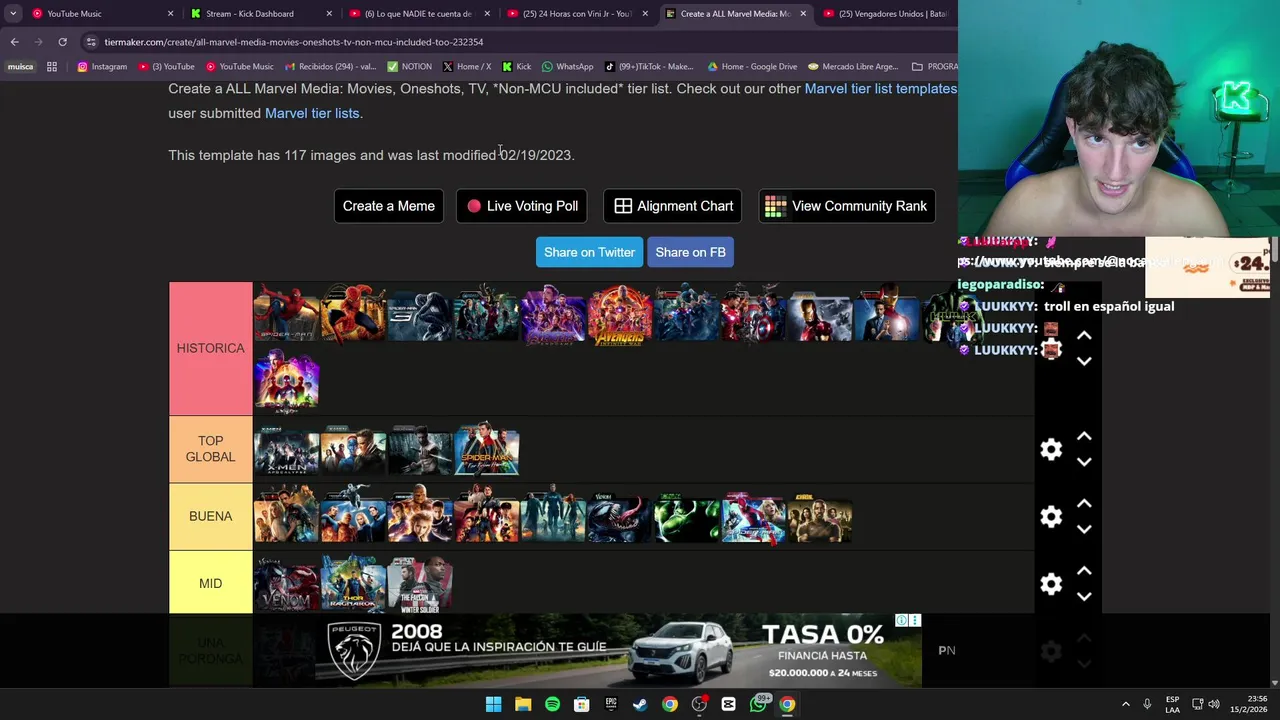Show hidden system tray icons
1280x720 pixels.
coord(1125,704)
